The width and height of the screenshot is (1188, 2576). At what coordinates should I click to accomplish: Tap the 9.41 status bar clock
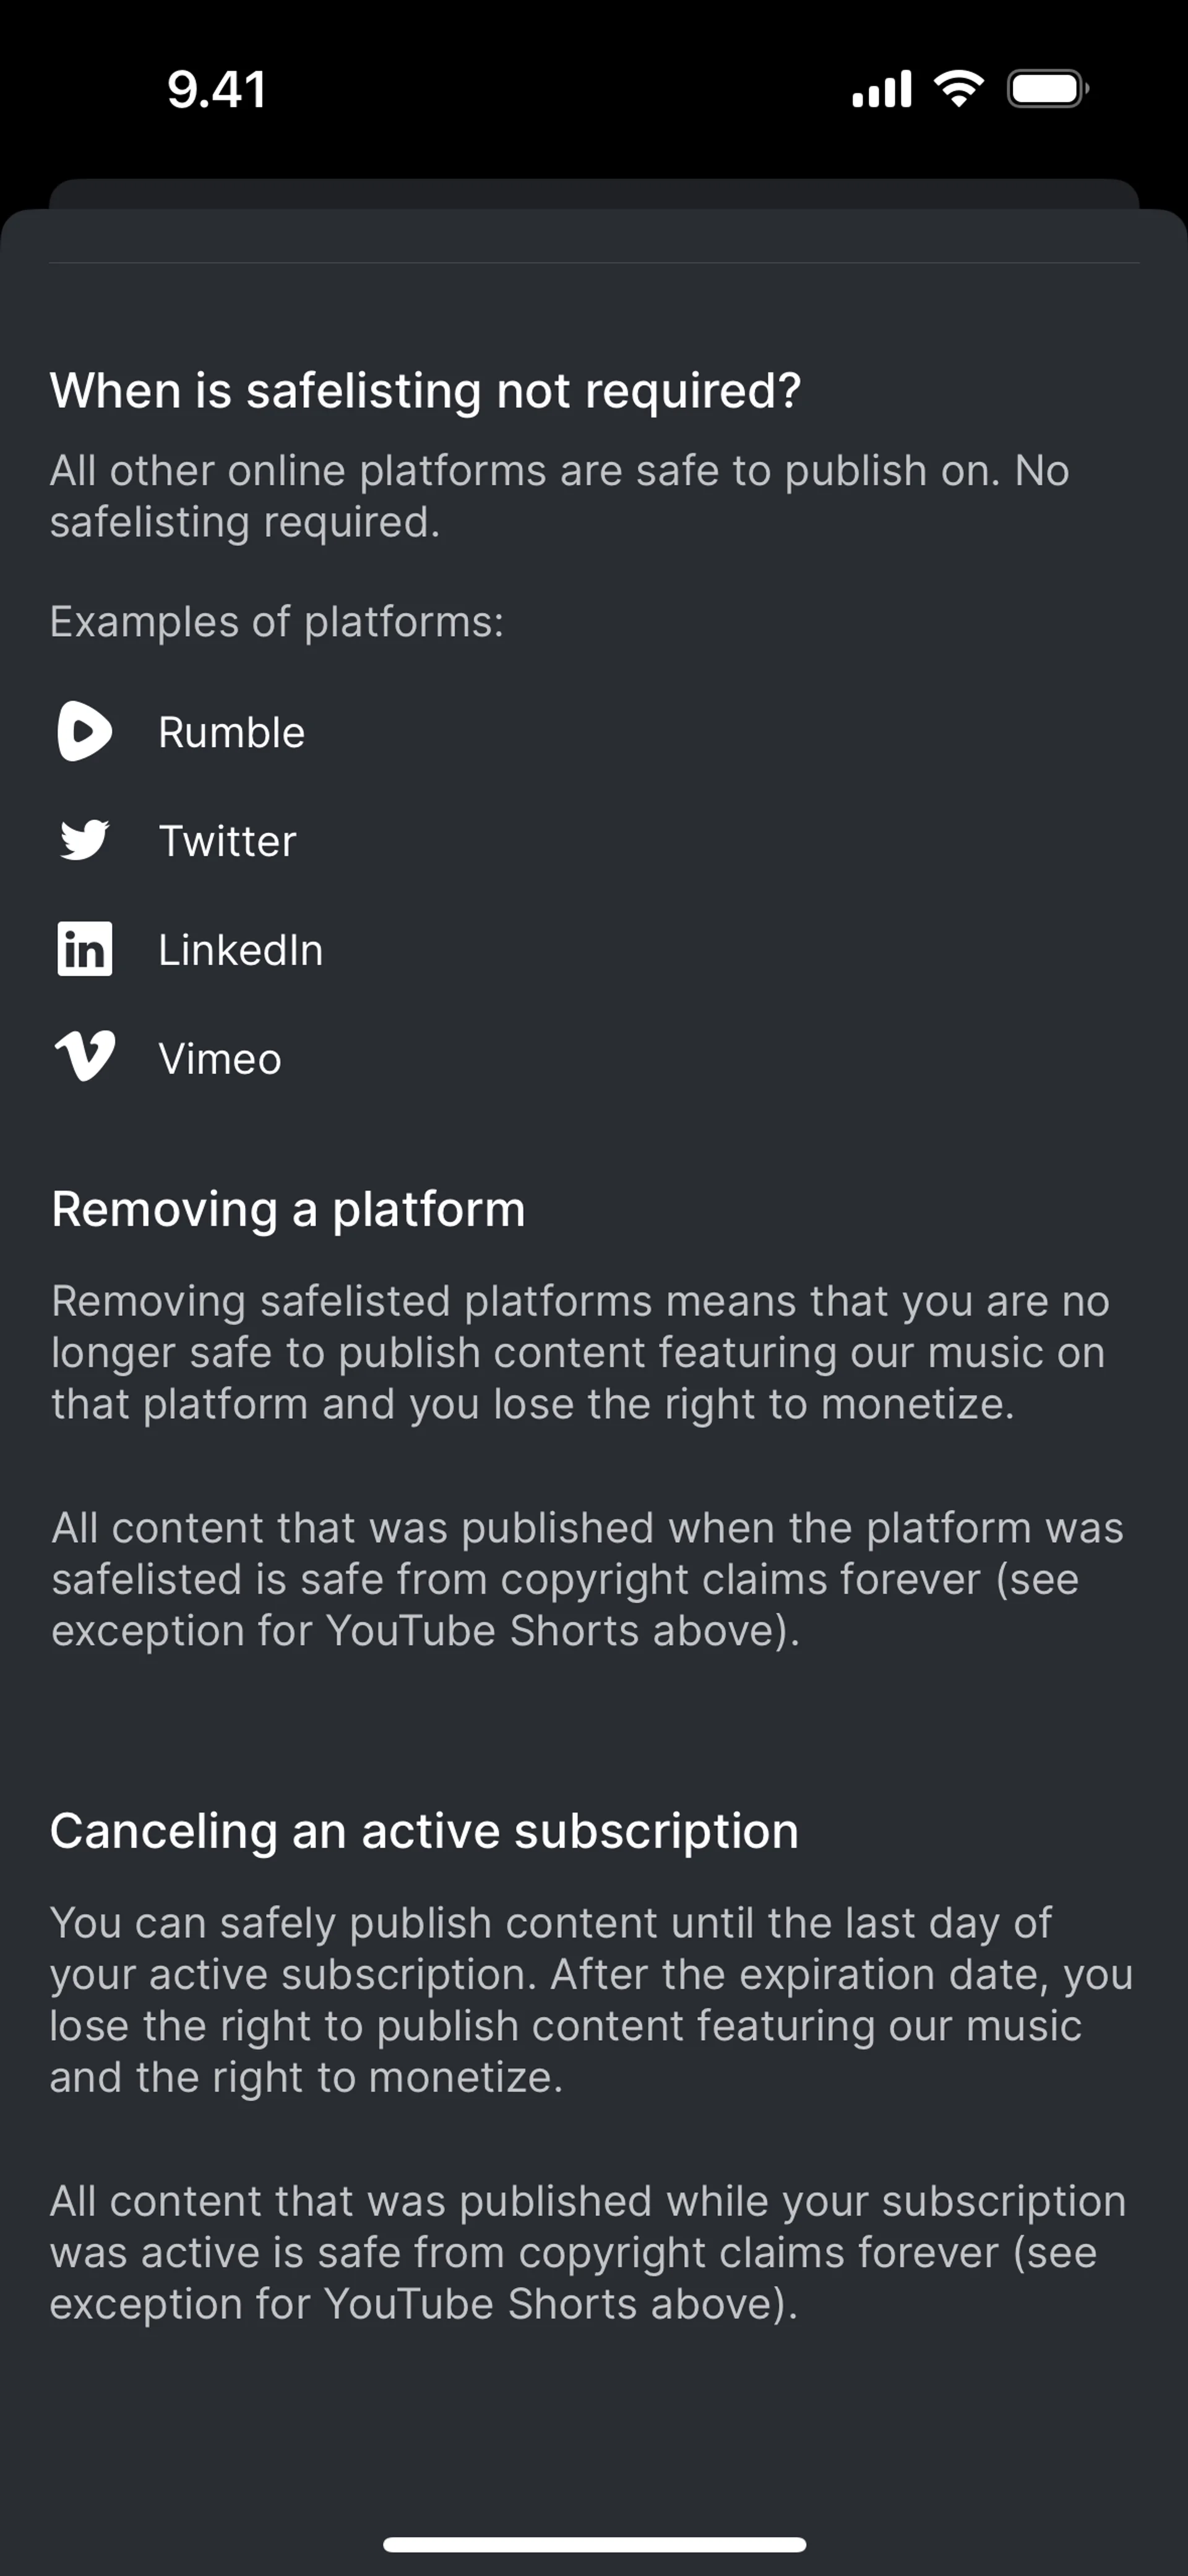216,89
